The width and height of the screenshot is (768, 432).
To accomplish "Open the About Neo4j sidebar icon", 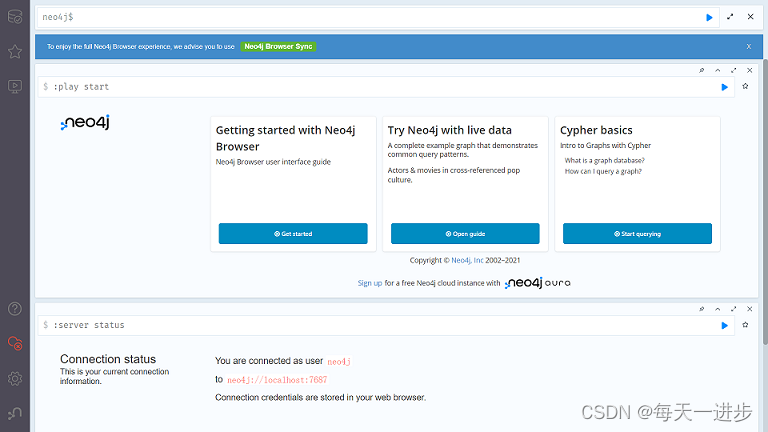I will (15, 414).
